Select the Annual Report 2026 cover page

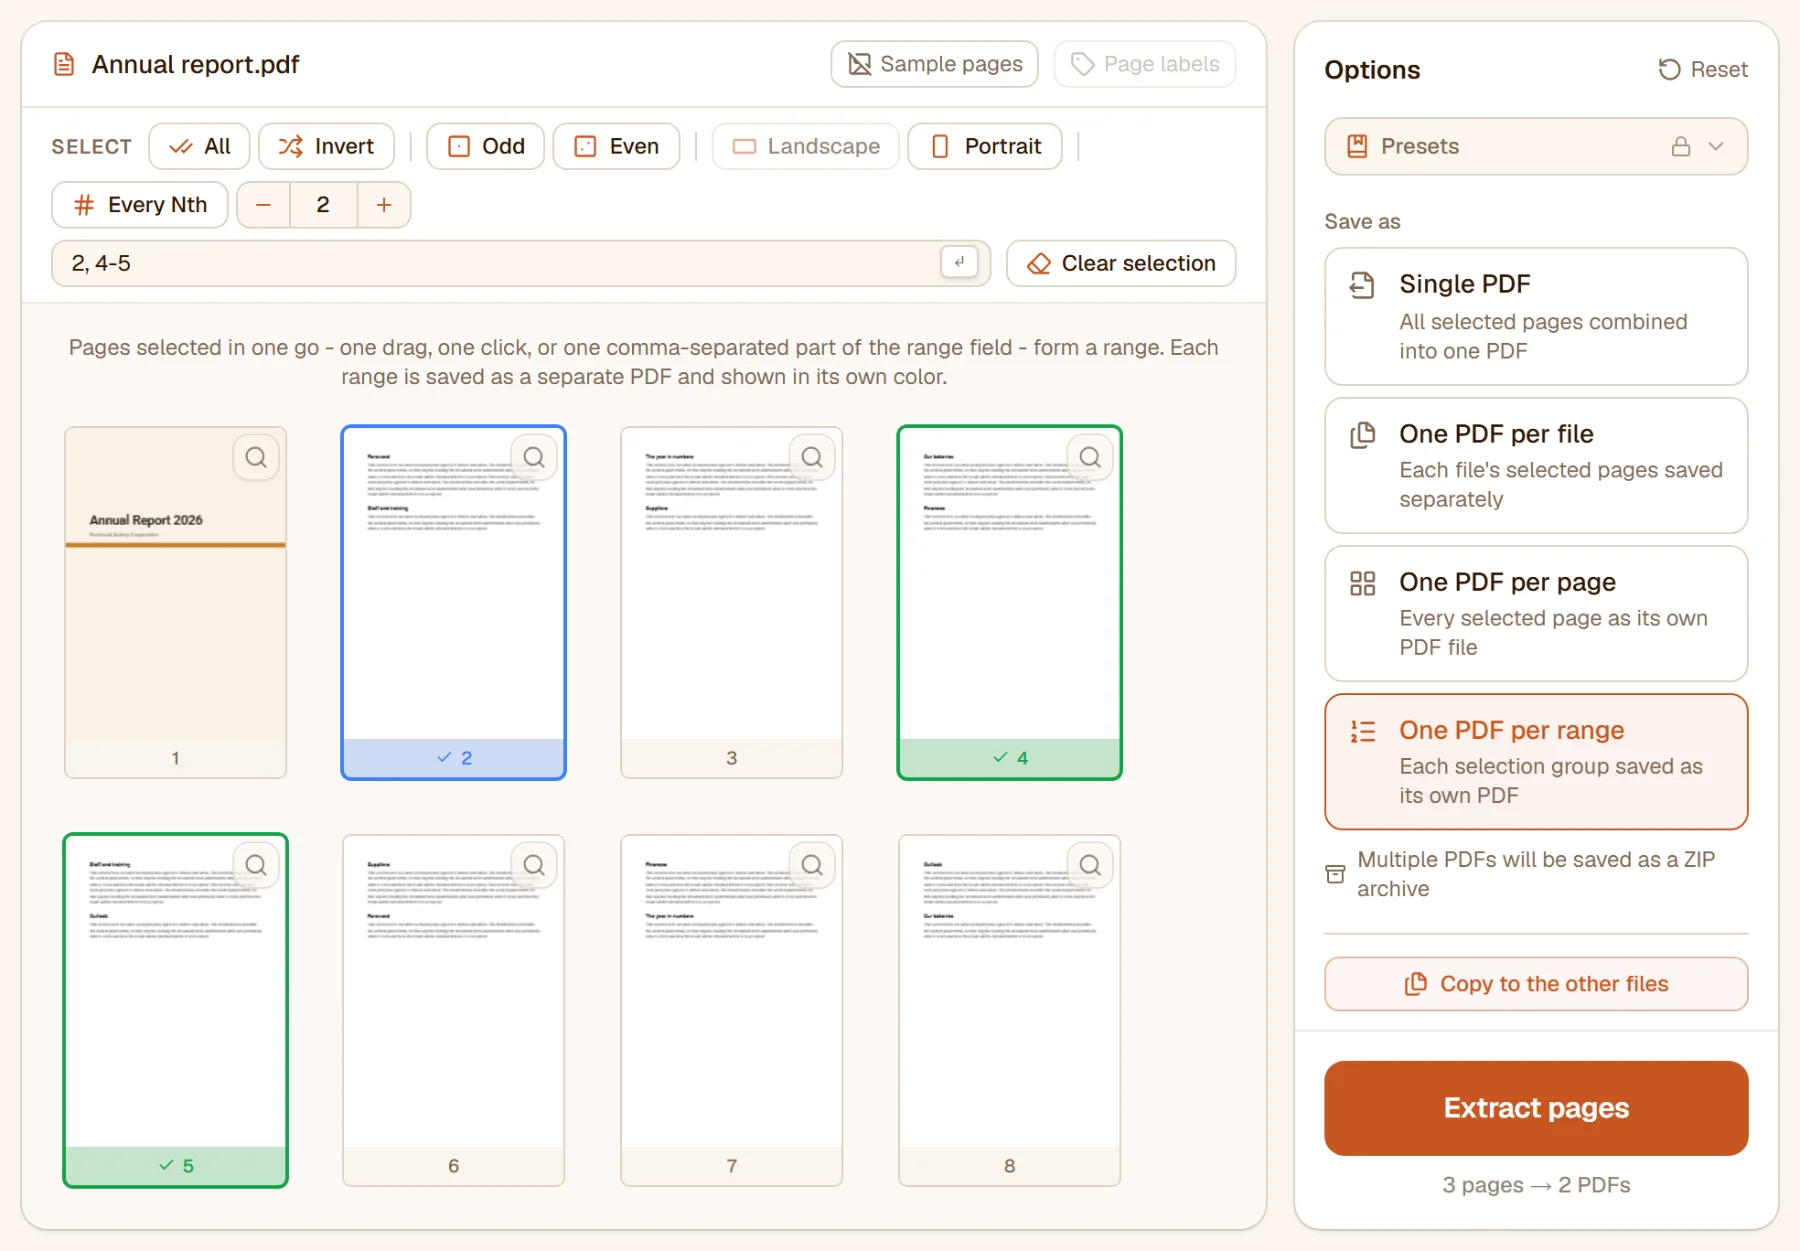point(175,602)
